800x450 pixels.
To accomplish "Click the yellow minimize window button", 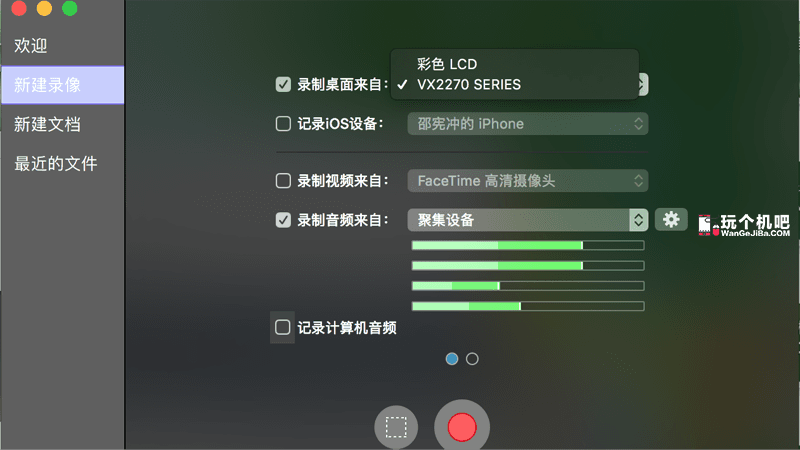I will click(44, 9).
